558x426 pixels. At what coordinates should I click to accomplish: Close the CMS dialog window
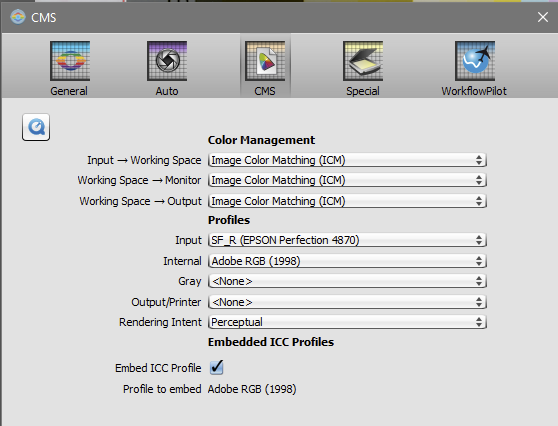pos(543,17)
